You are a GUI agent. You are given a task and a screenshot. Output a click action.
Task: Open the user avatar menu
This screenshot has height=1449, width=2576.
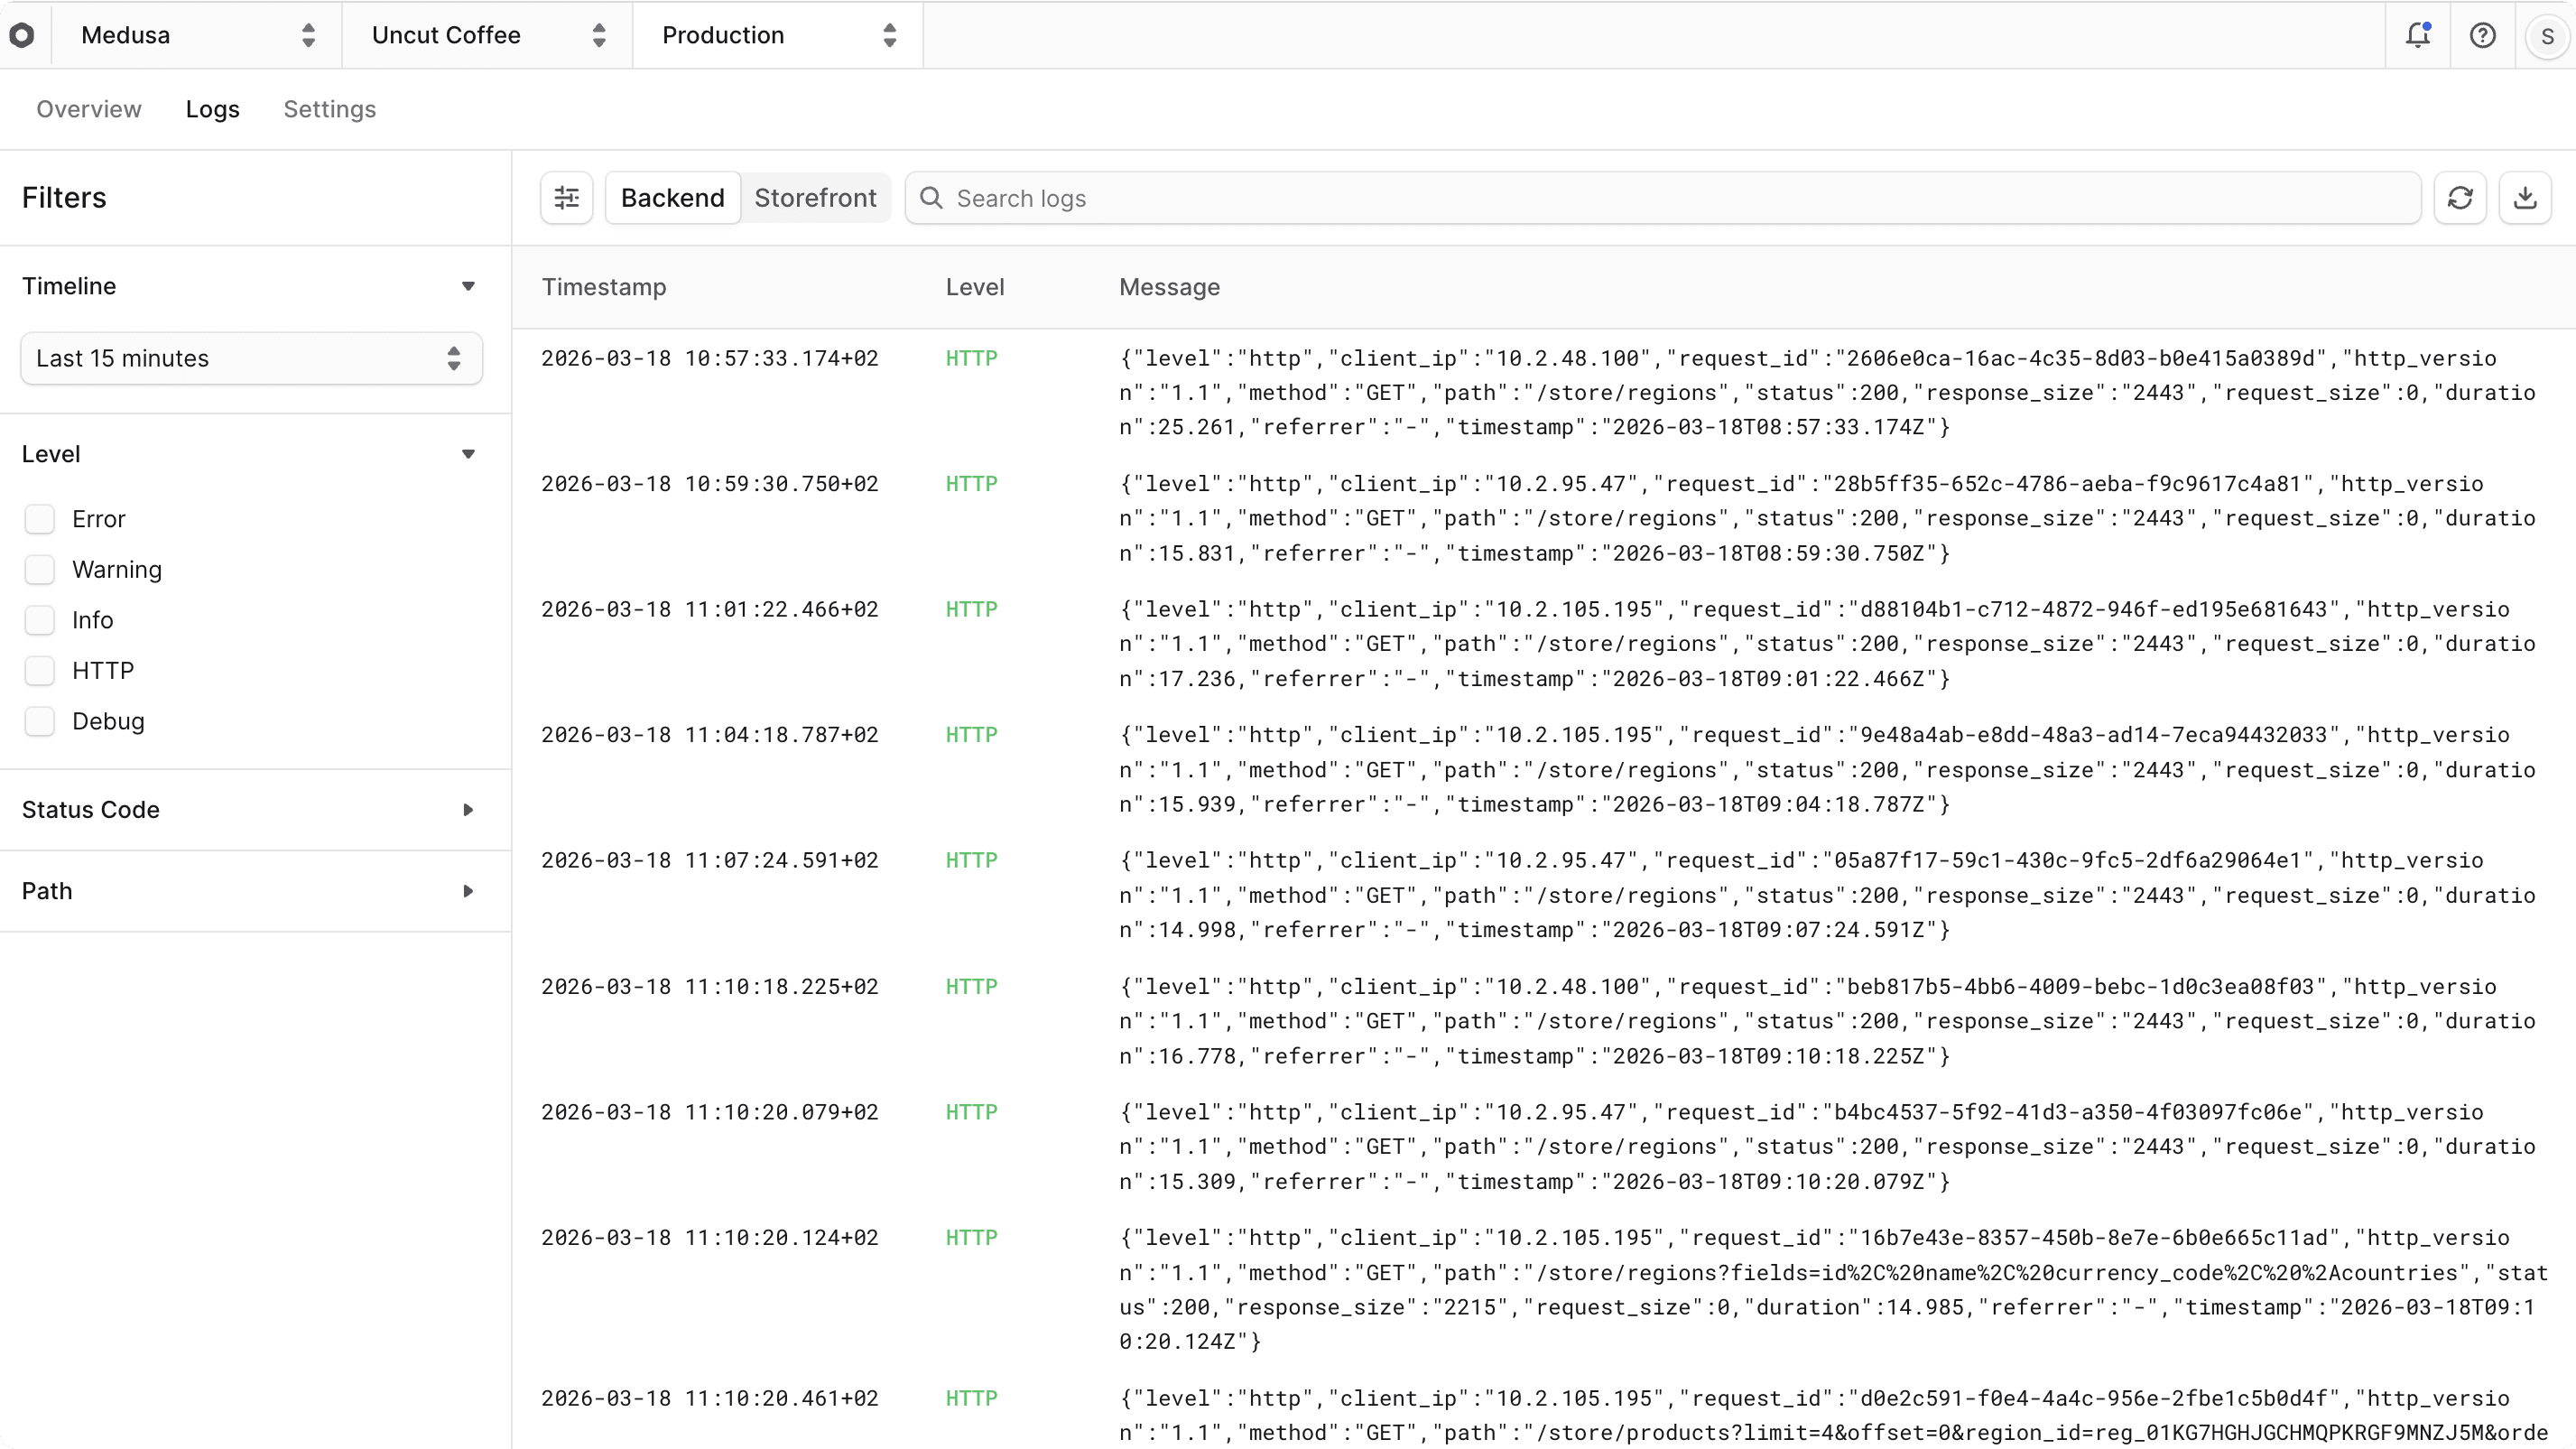(x=2548, y=35)
